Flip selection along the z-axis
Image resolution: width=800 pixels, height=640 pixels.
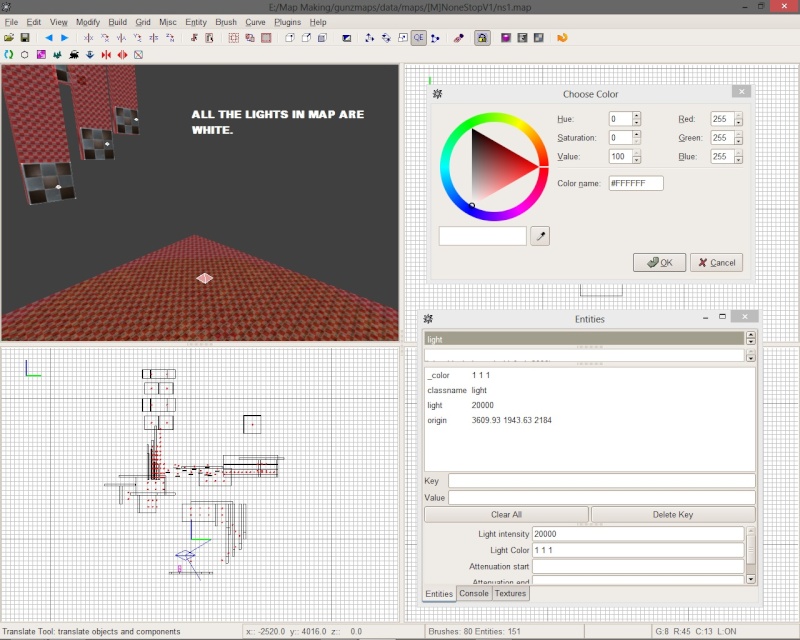pyautogui.click(x=154, y=38)
